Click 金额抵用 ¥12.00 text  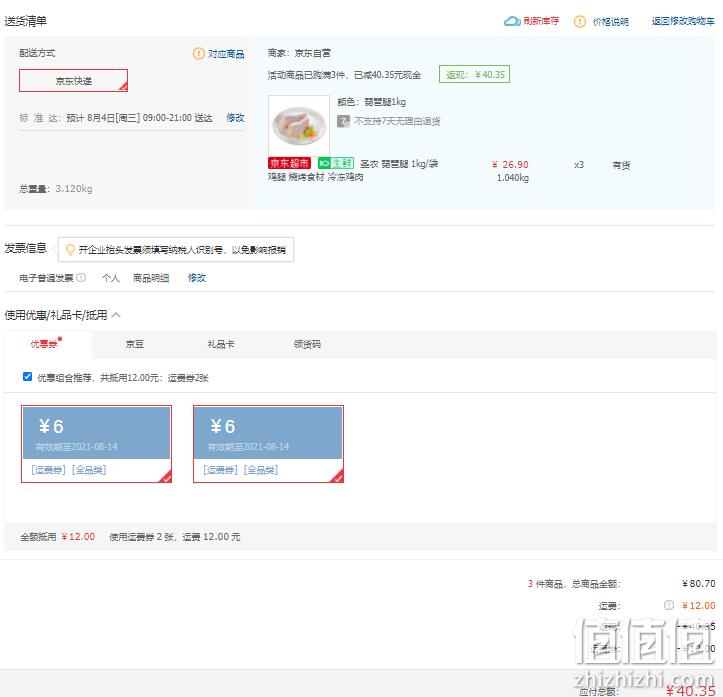58,537
